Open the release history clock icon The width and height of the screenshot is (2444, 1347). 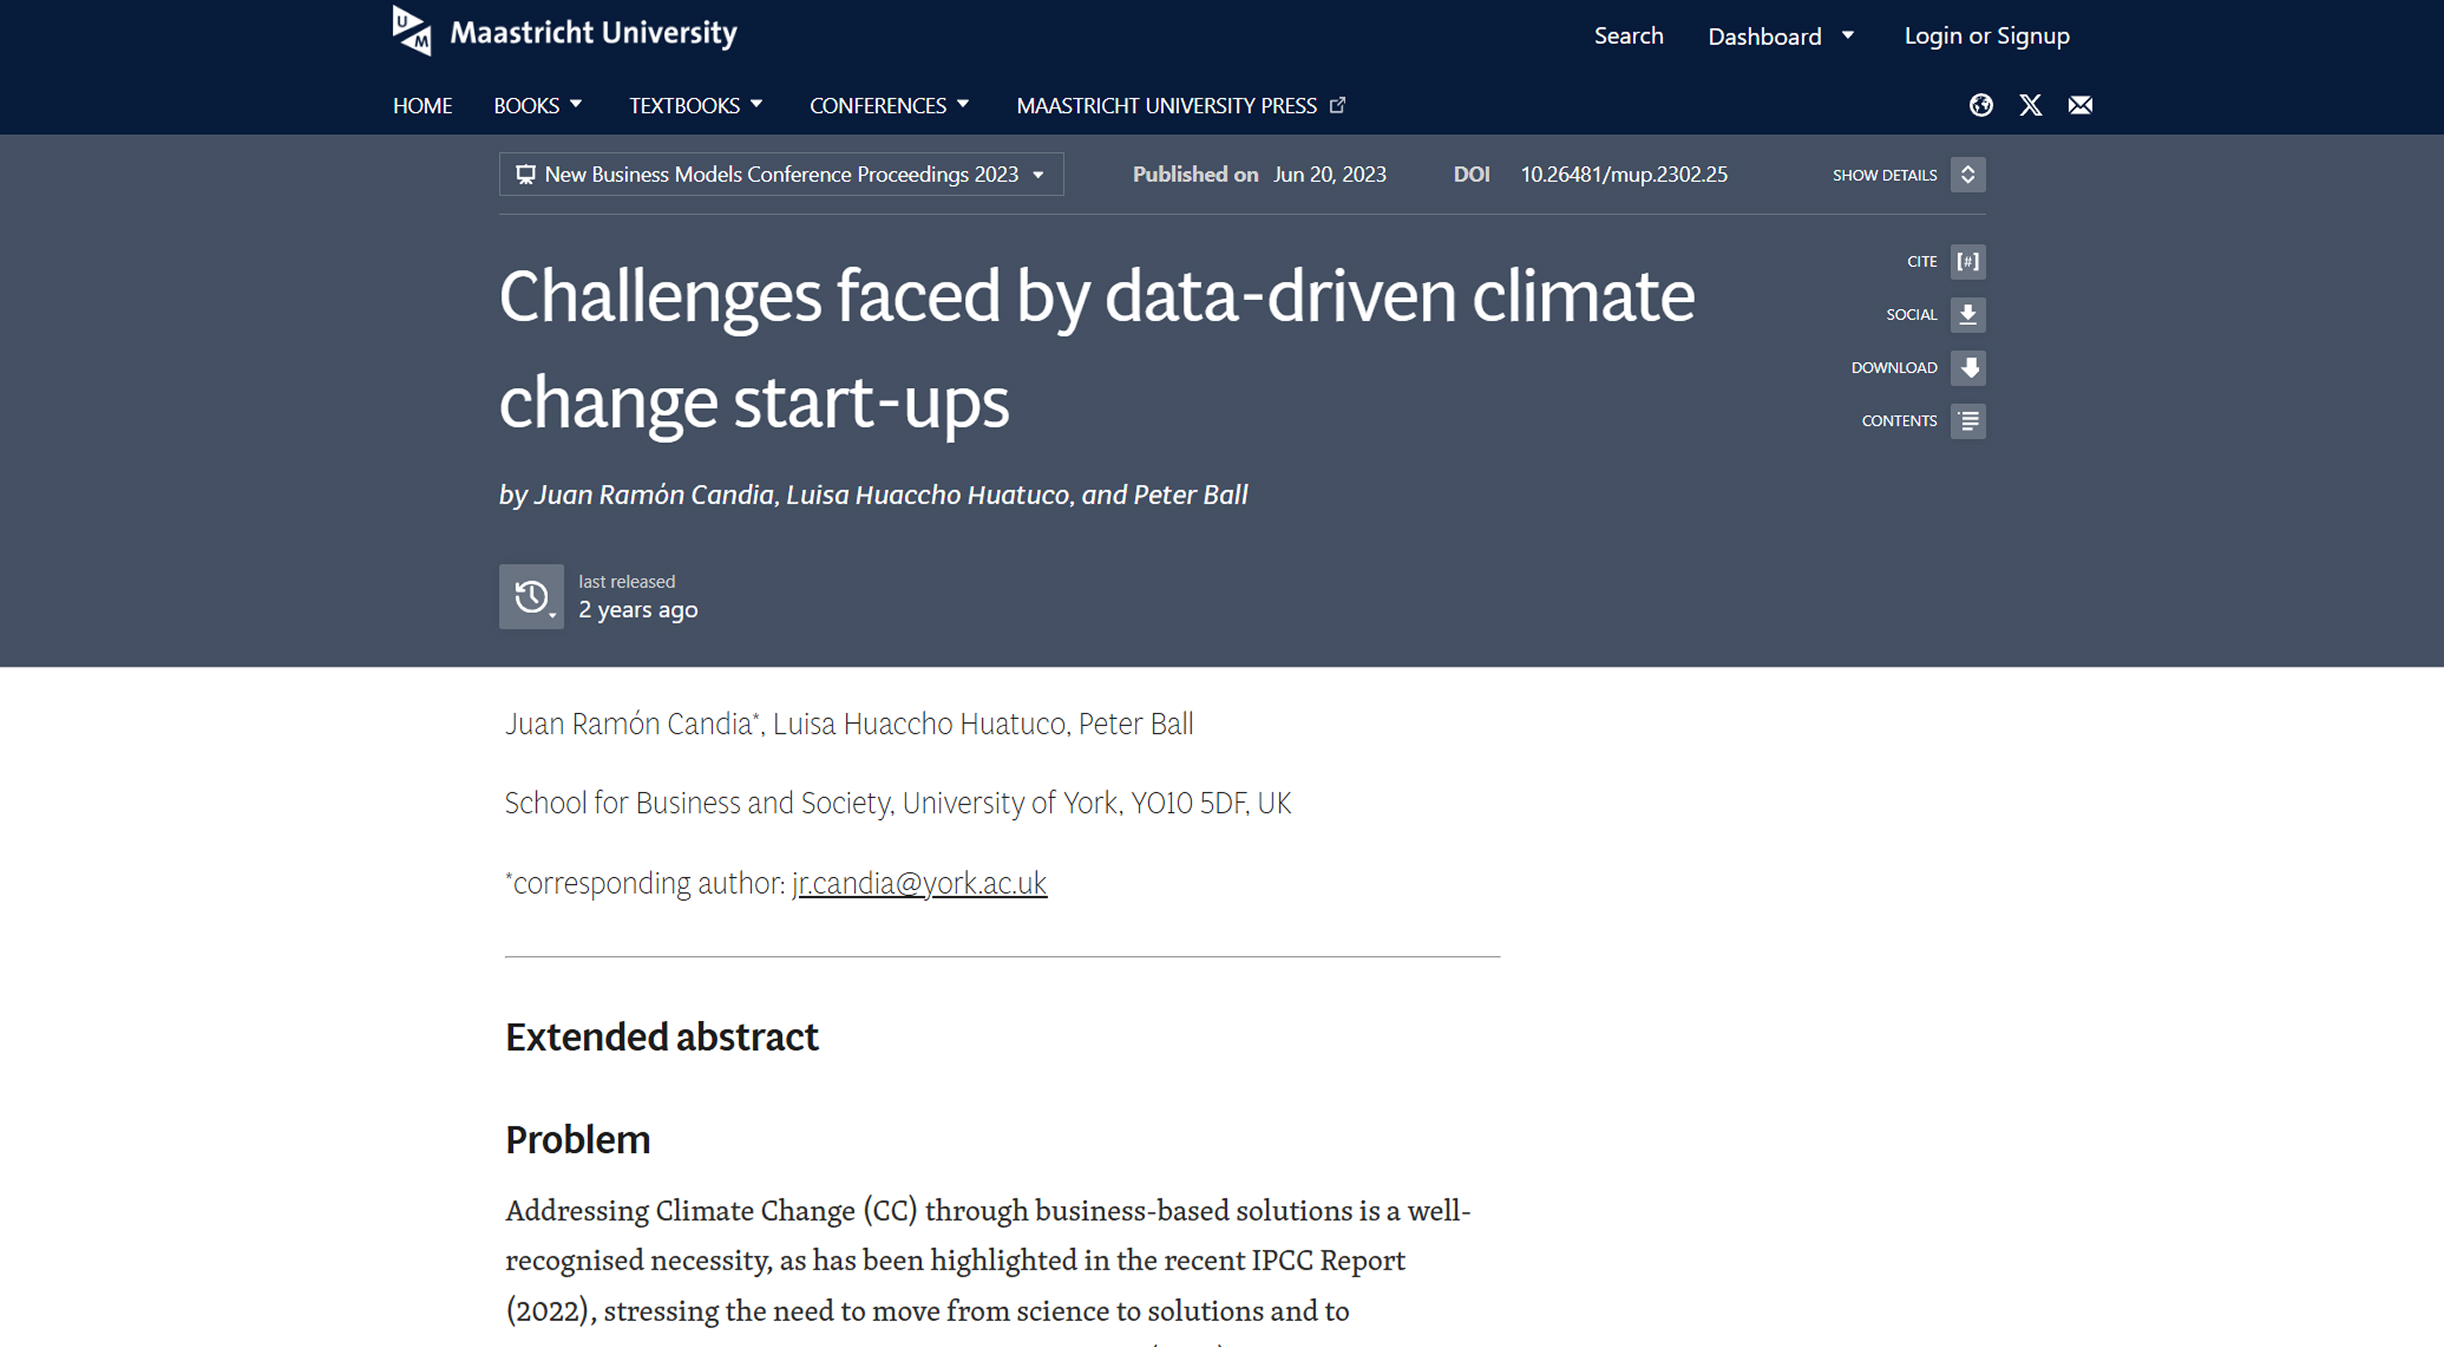pyautogui.click(x=531, y=597)
